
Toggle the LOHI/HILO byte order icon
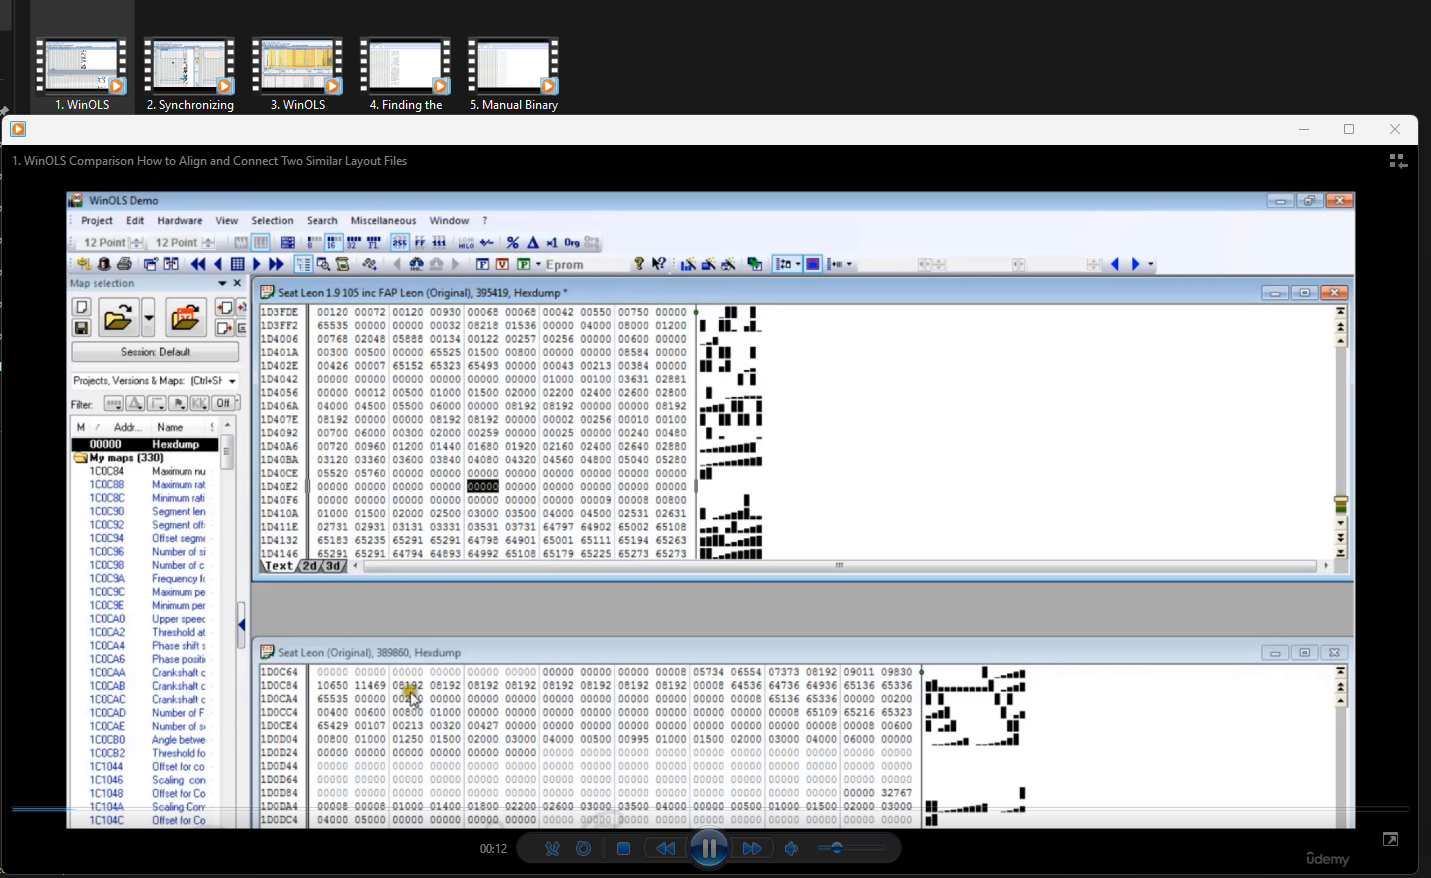coord(466,242)
